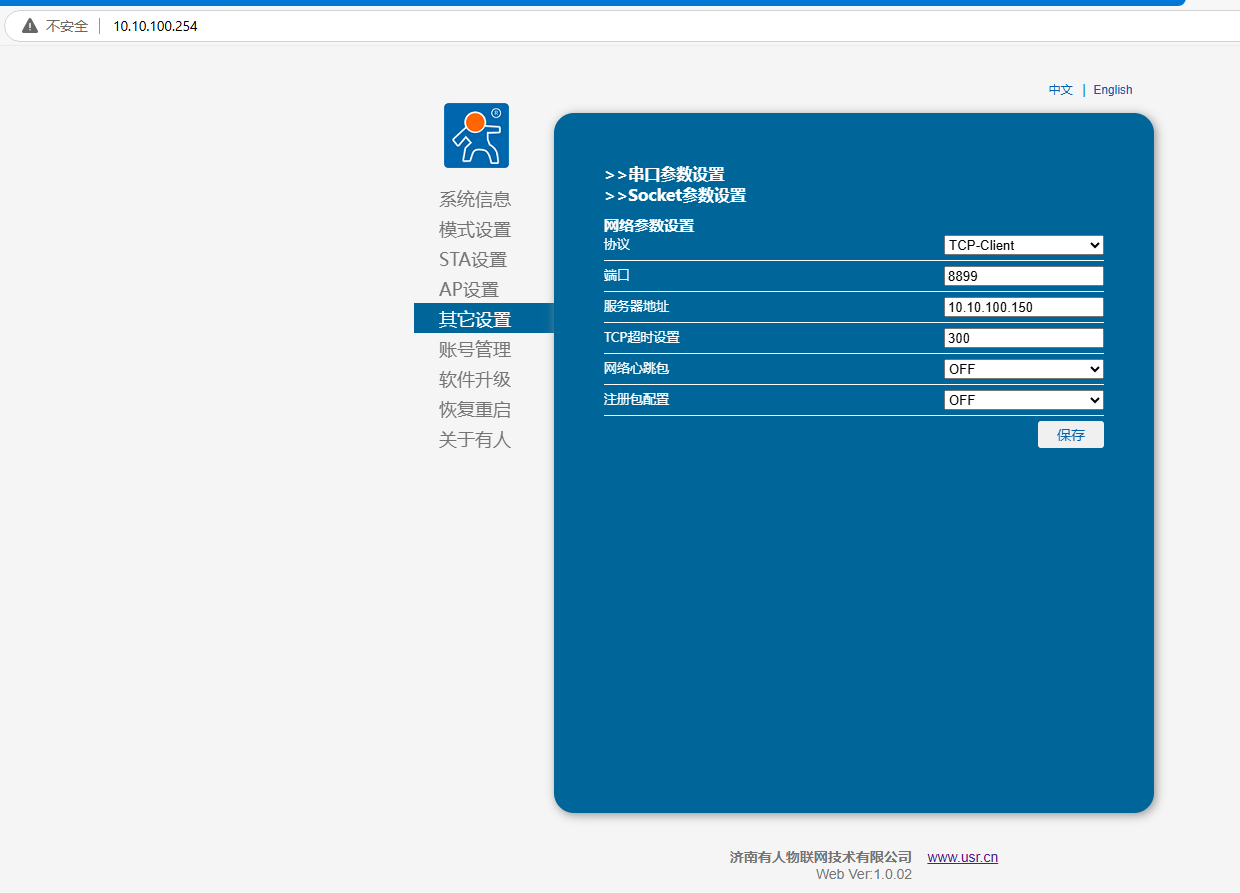
Task: Navigate to 软件升级 firmware upgrade
Action: (x=475, y=380)
